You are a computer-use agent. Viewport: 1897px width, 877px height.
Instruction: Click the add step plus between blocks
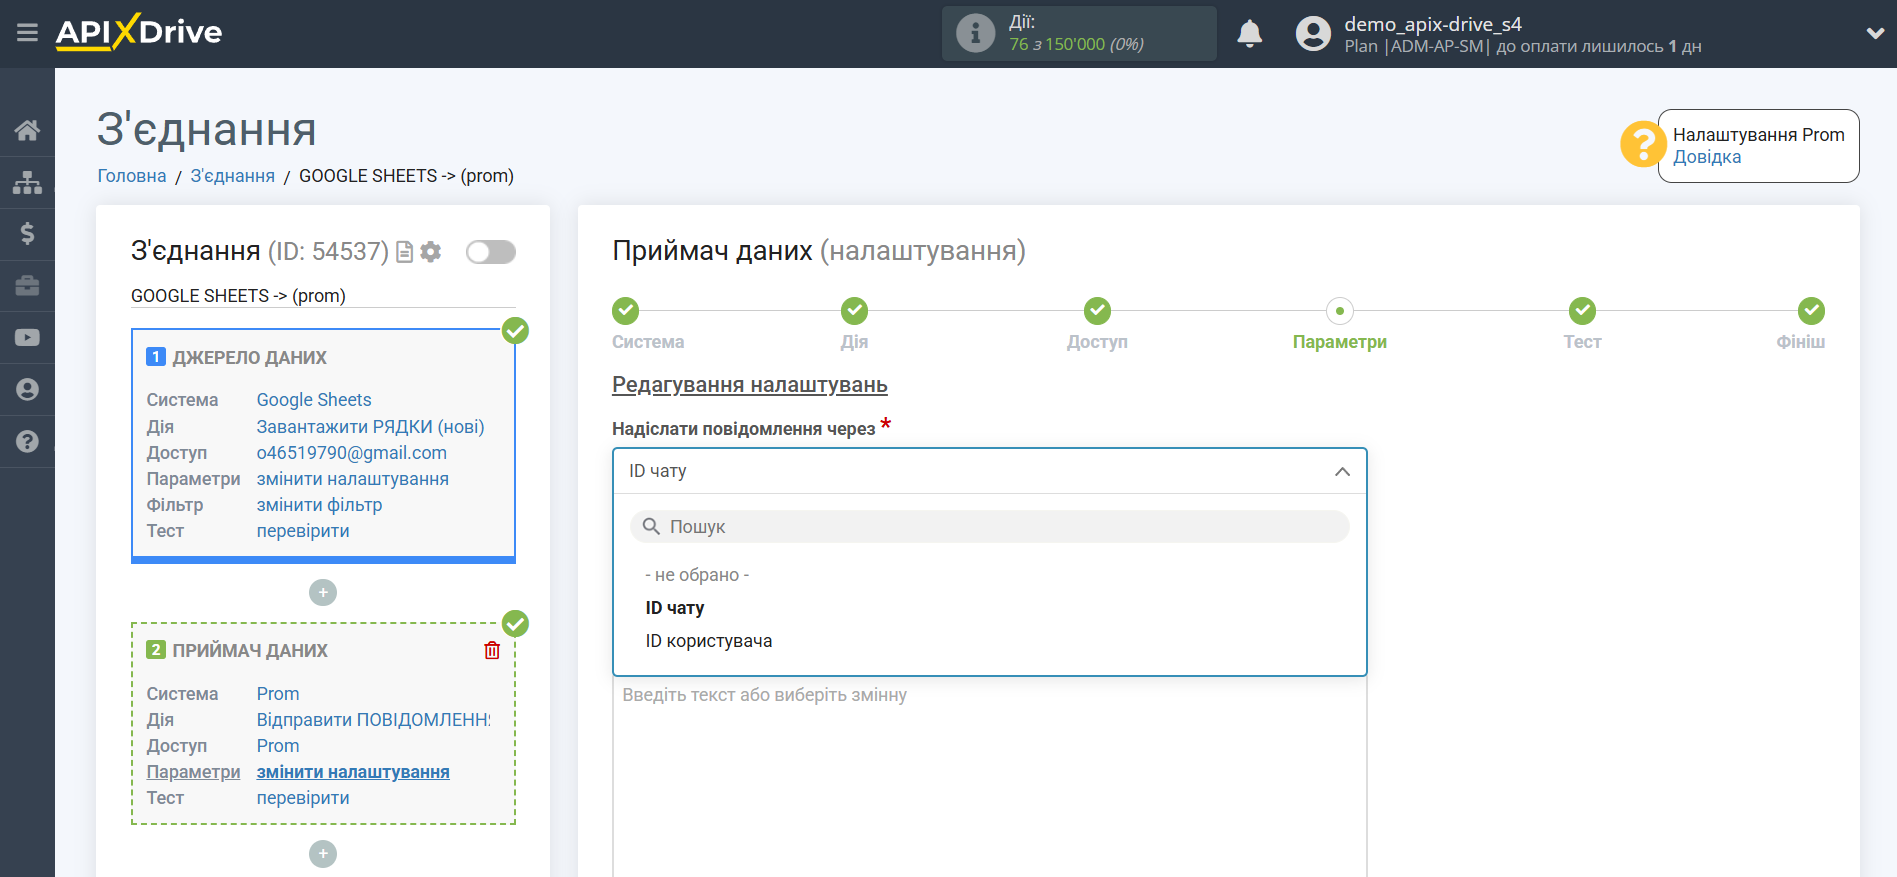[323, 593]
